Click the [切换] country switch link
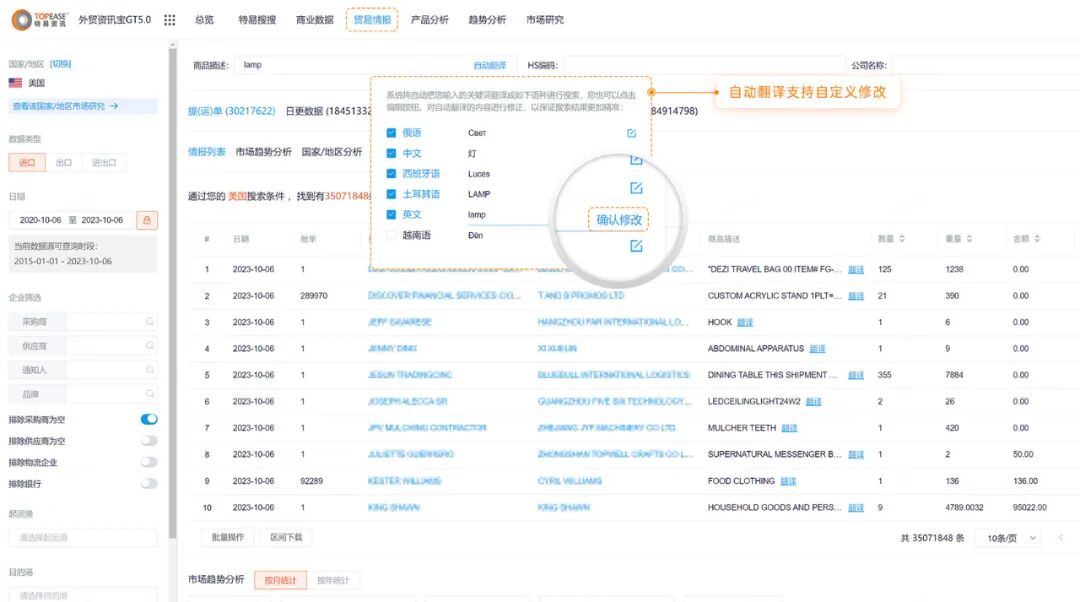 61,64
